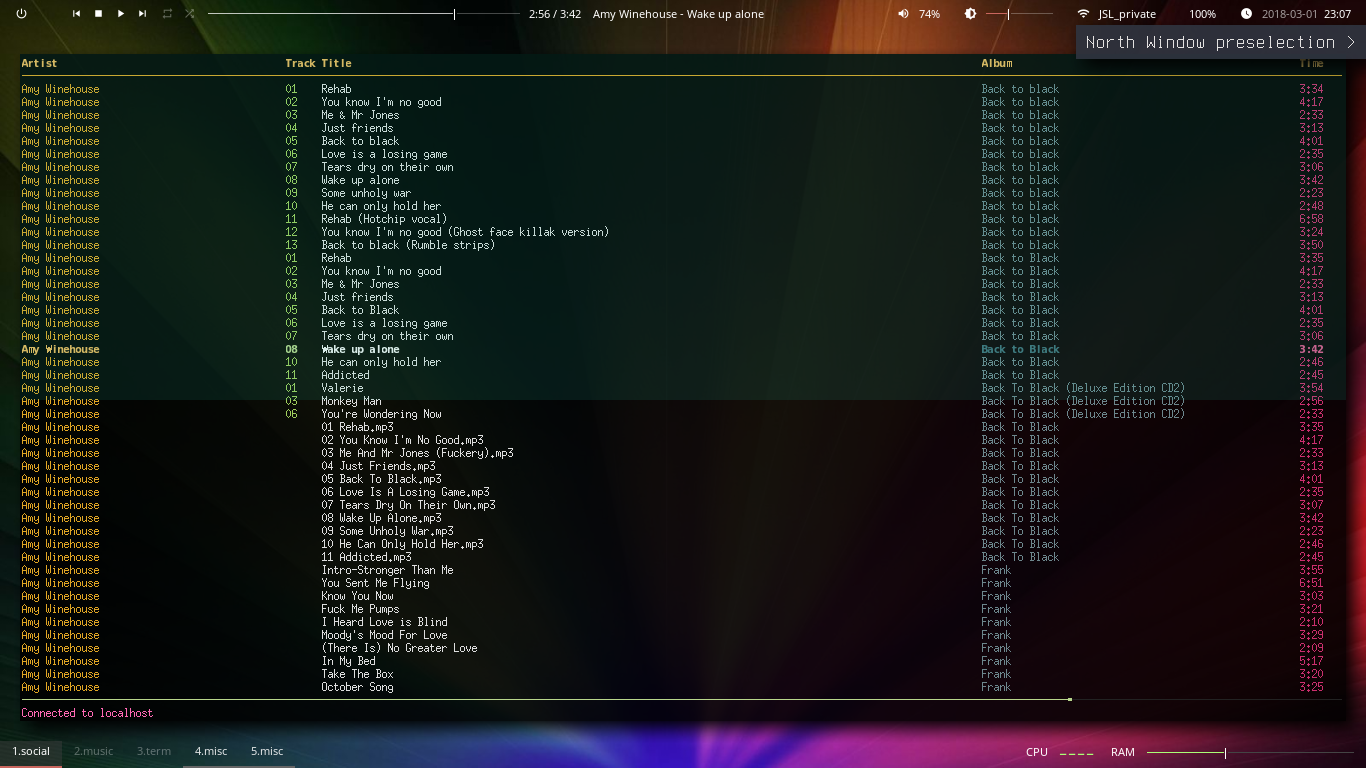Click the play button
The width and height of the screenshot is (1366, 768).
(121, 14)
